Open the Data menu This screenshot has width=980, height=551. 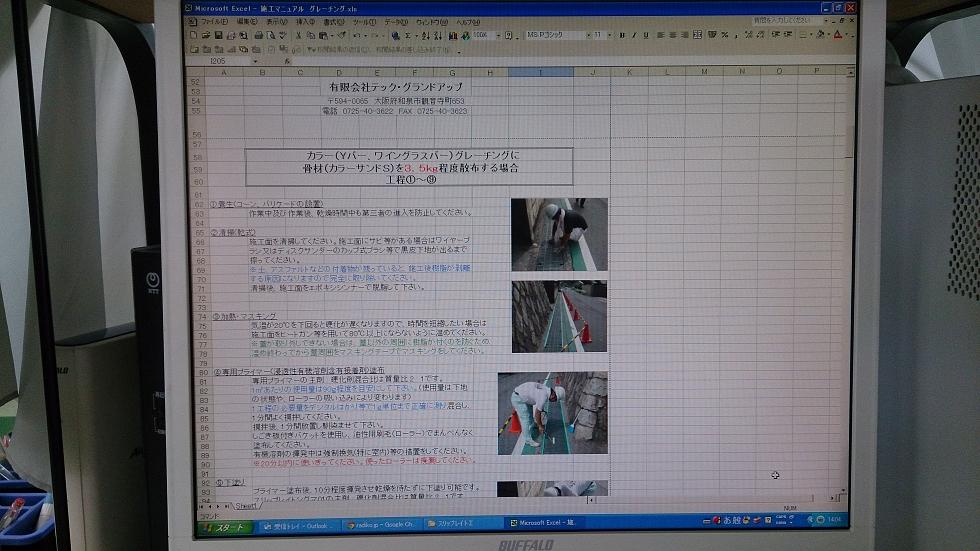tap(396, 21)
